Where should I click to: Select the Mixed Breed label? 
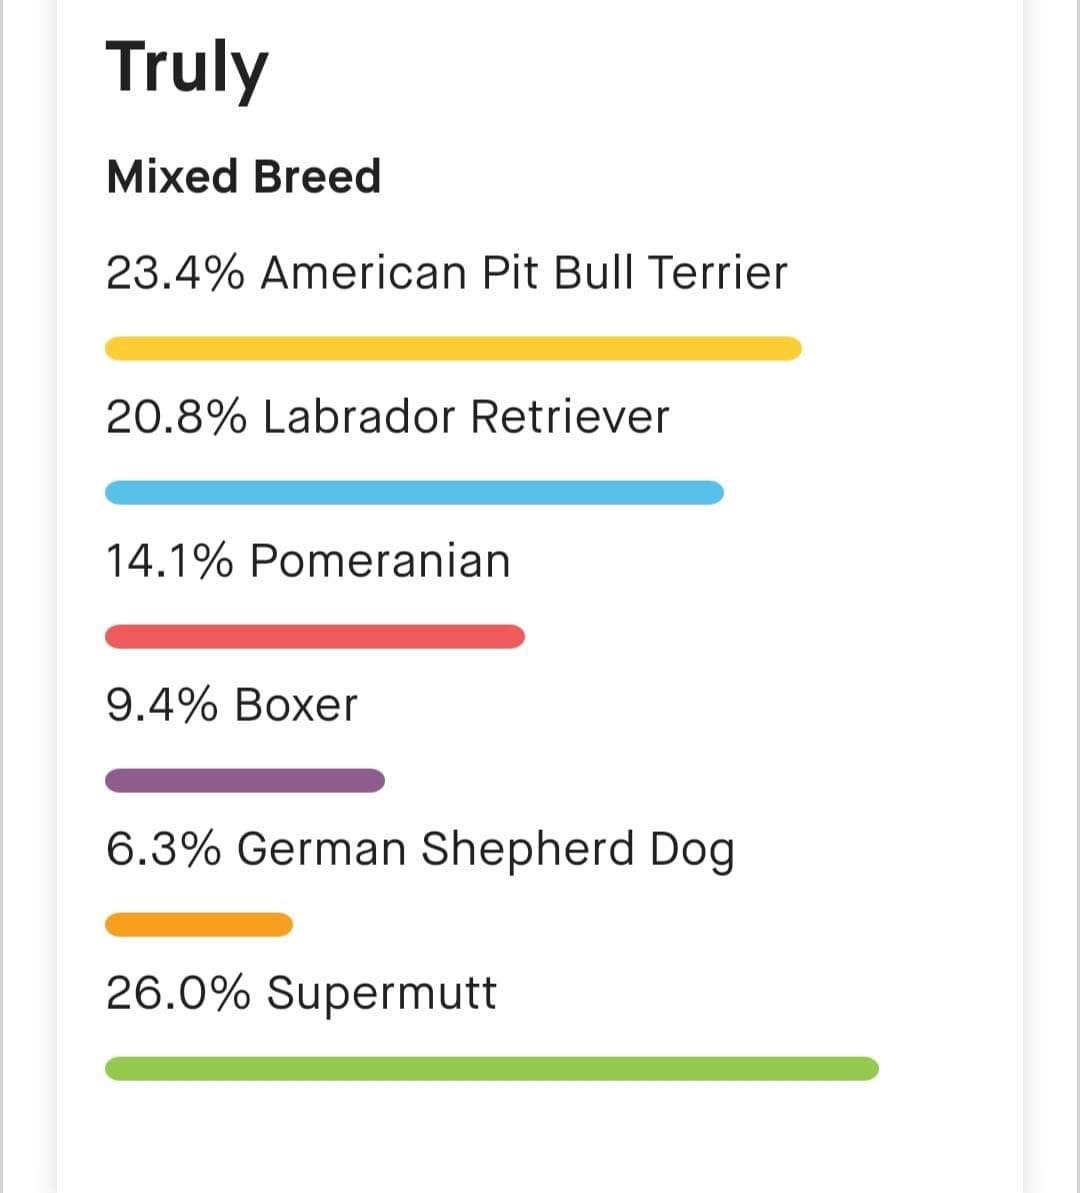point(244,177)
